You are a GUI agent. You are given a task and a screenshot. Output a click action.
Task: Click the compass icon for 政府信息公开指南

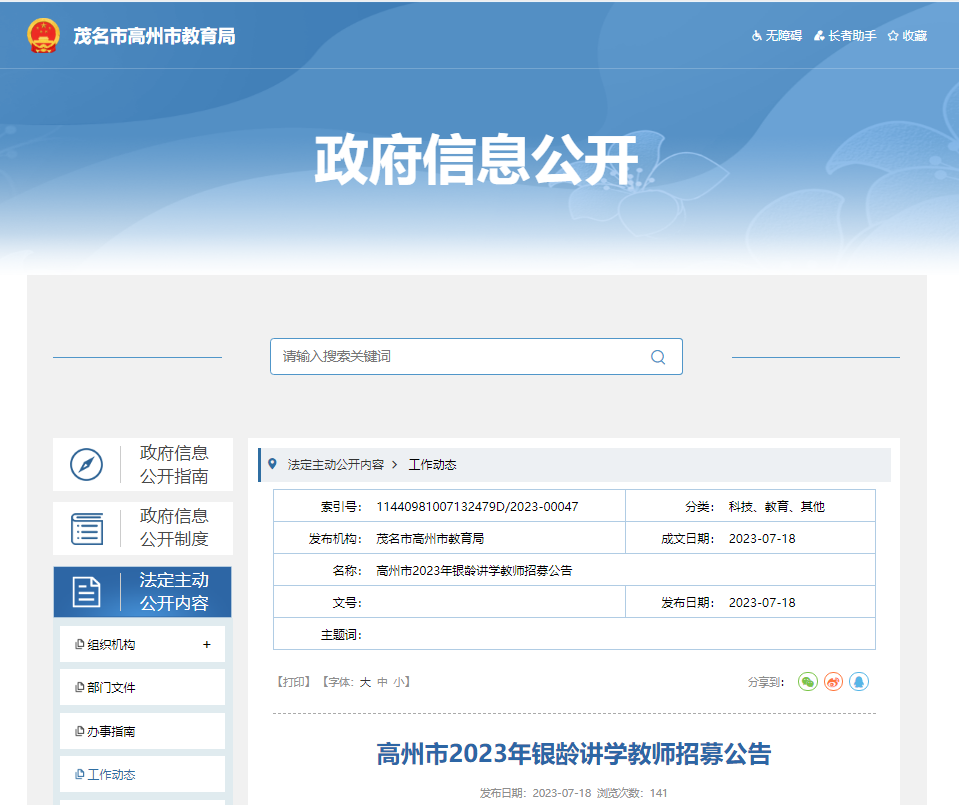click(x=87, y=465)
